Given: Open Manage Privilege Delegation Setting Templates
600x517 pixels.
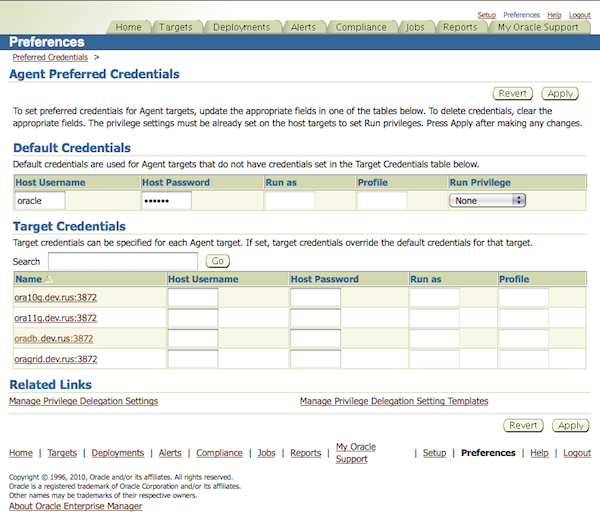Looking at the screenshot, I should tap(394, 401).
